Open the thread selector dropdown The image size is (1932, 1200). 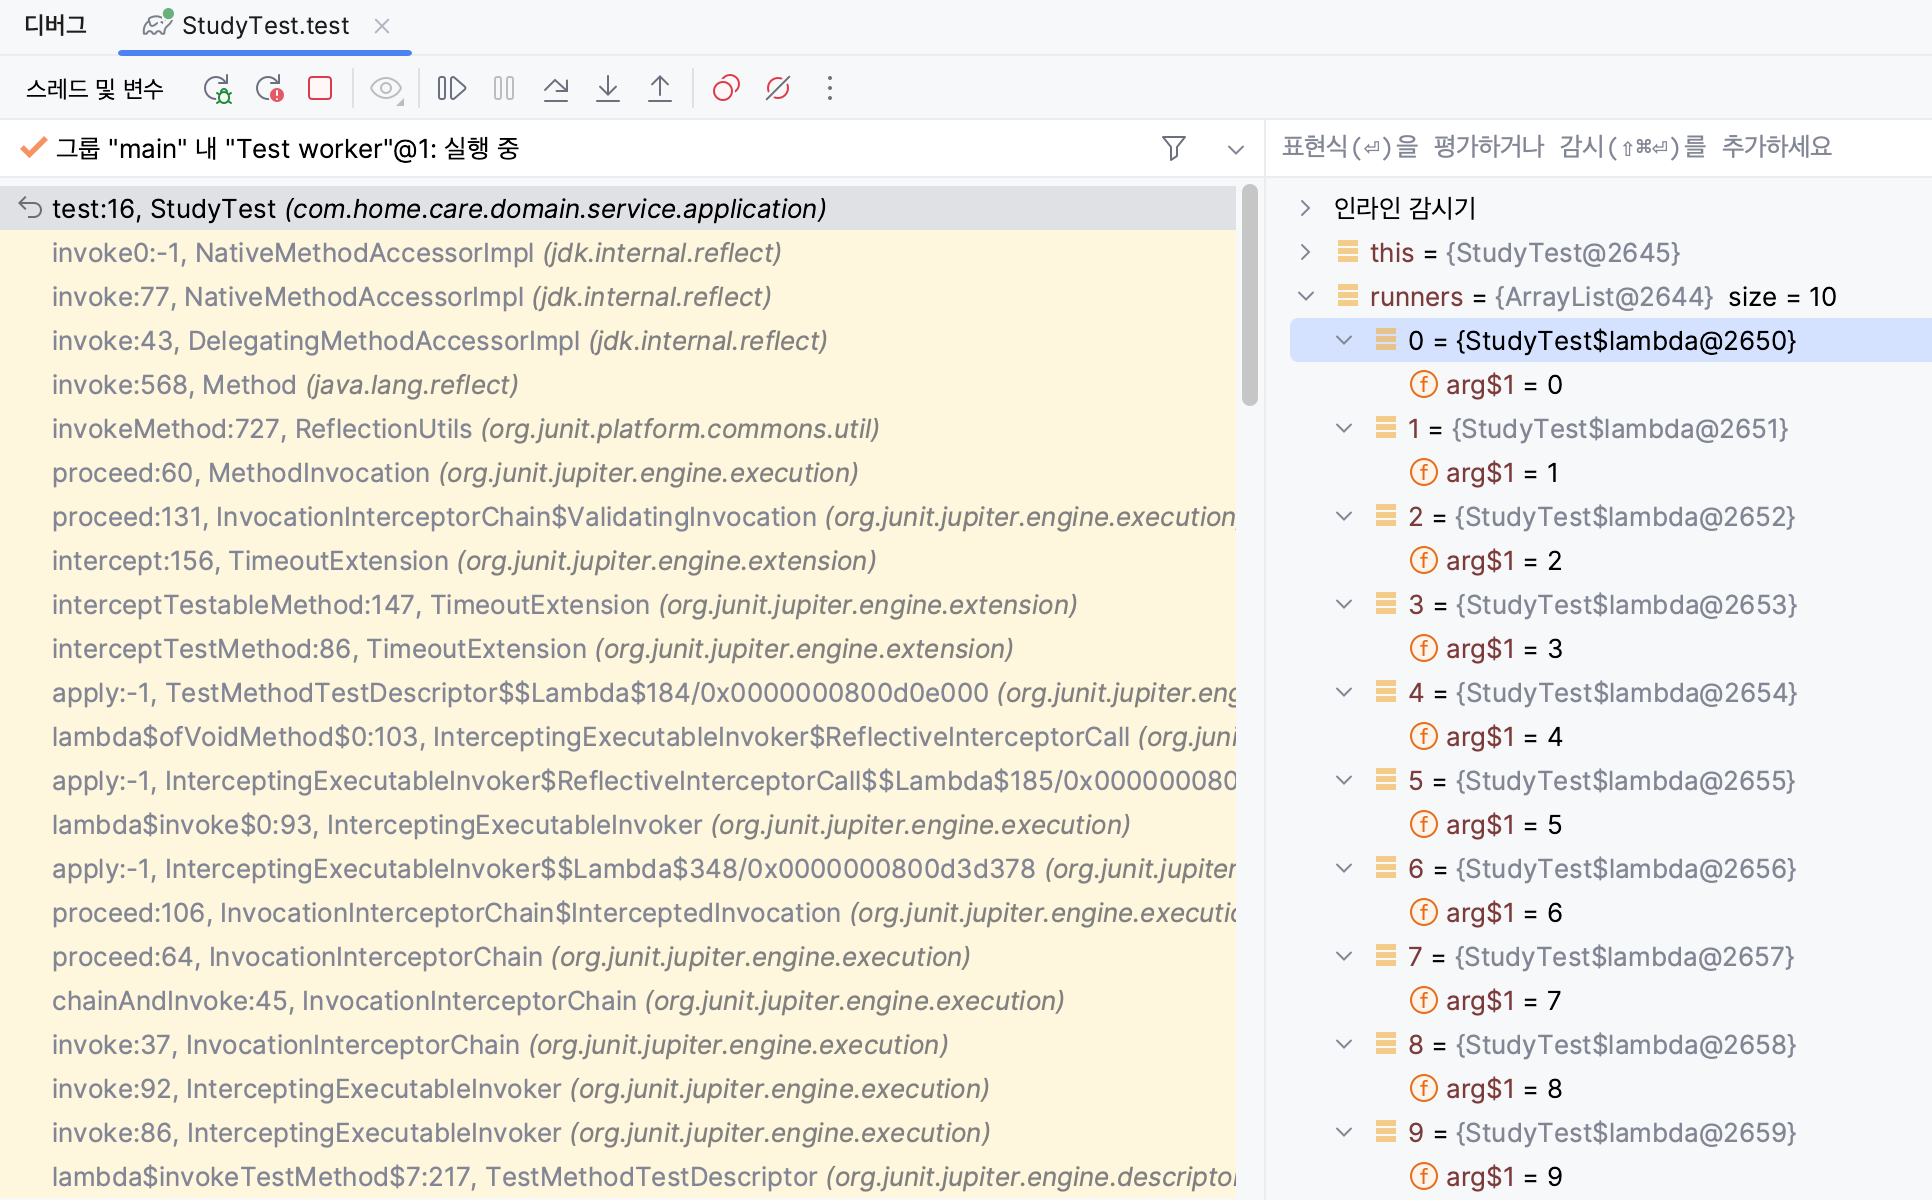1236,150
